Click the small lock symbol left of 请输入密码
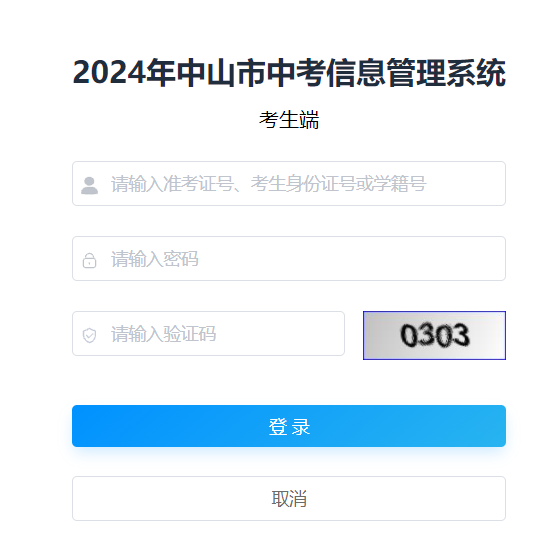 click(x=89, y=260)
